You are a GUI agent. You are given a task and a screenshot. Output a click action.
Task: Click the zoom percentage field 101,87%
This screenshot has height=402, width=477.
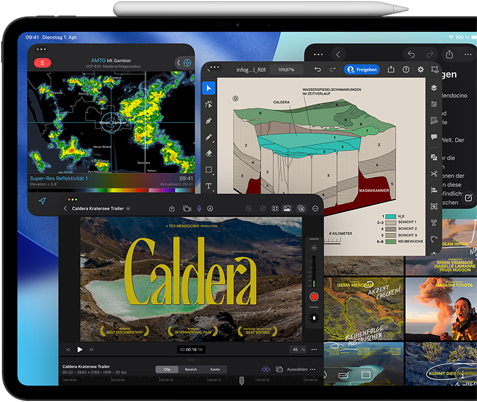(286, 70)
